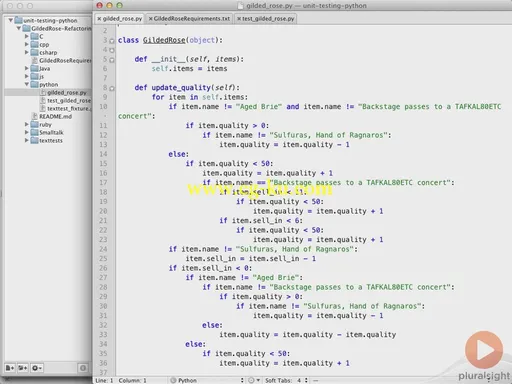Collapse the unit-testing-python root folder

coord(11,20)
